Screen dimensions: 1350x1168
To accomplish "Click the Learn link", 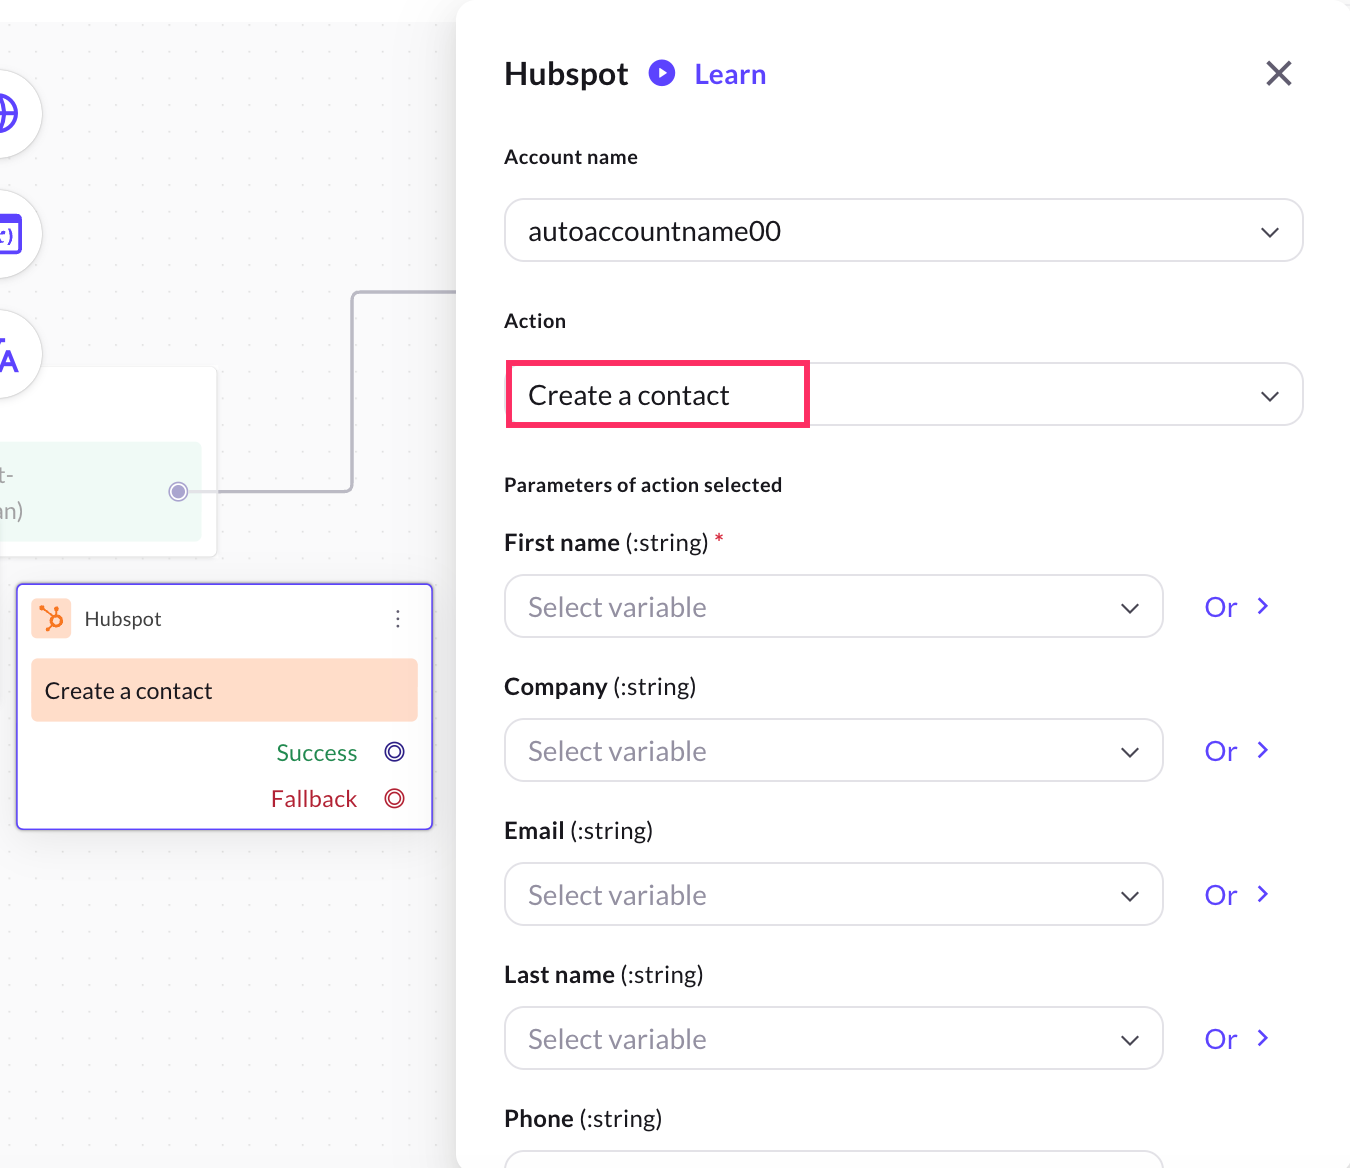I will pyautogui.click(x=730, y=74).
